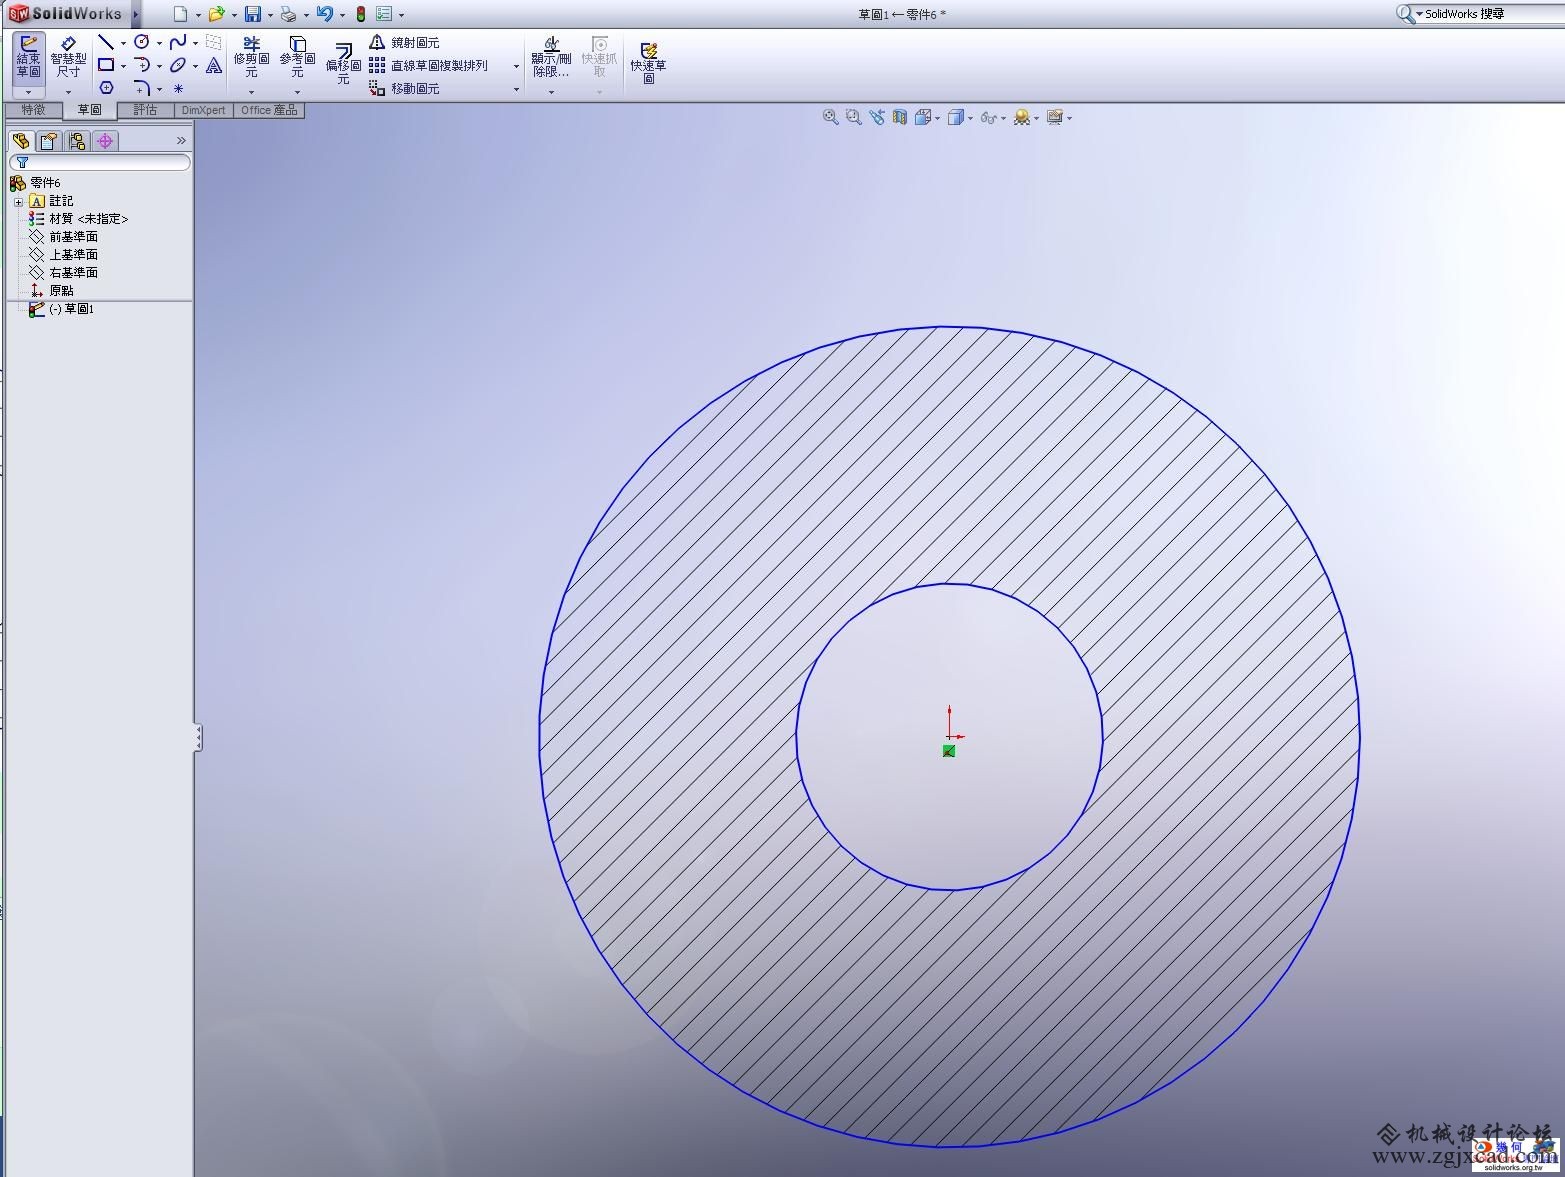Select the sketch Text tool

tap(214, 65)
